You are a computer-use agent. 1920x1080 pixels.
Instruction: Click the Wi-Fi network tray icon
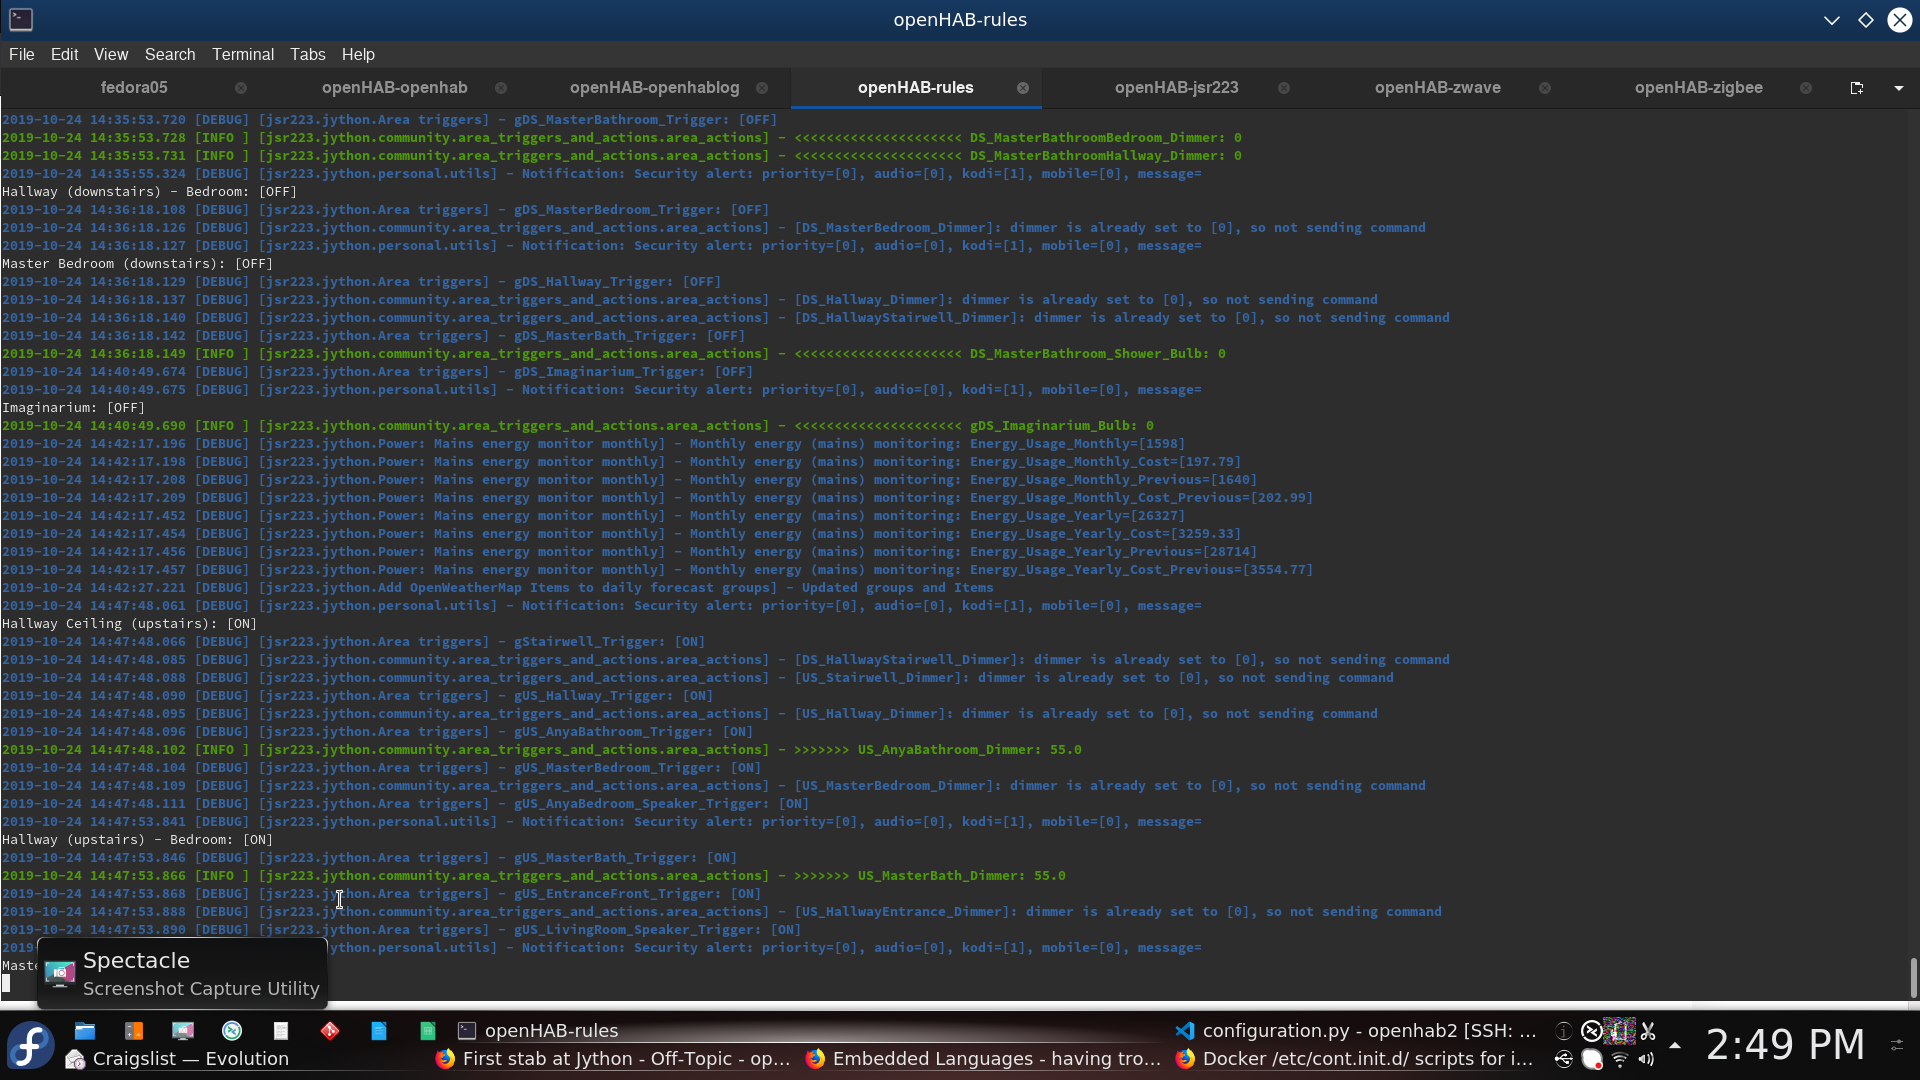1620,1059
